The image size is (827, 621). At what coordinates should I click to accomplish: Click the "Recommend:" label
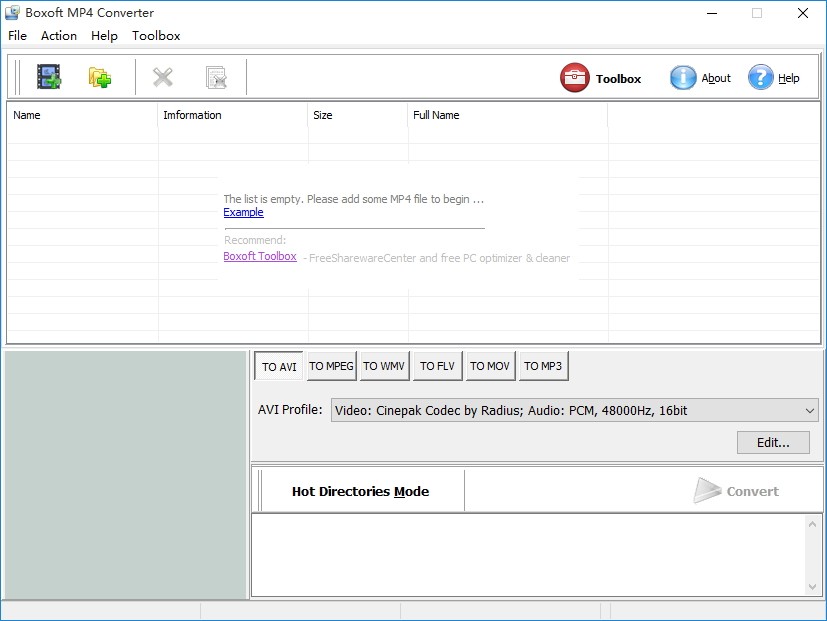(x=255, y=240)
